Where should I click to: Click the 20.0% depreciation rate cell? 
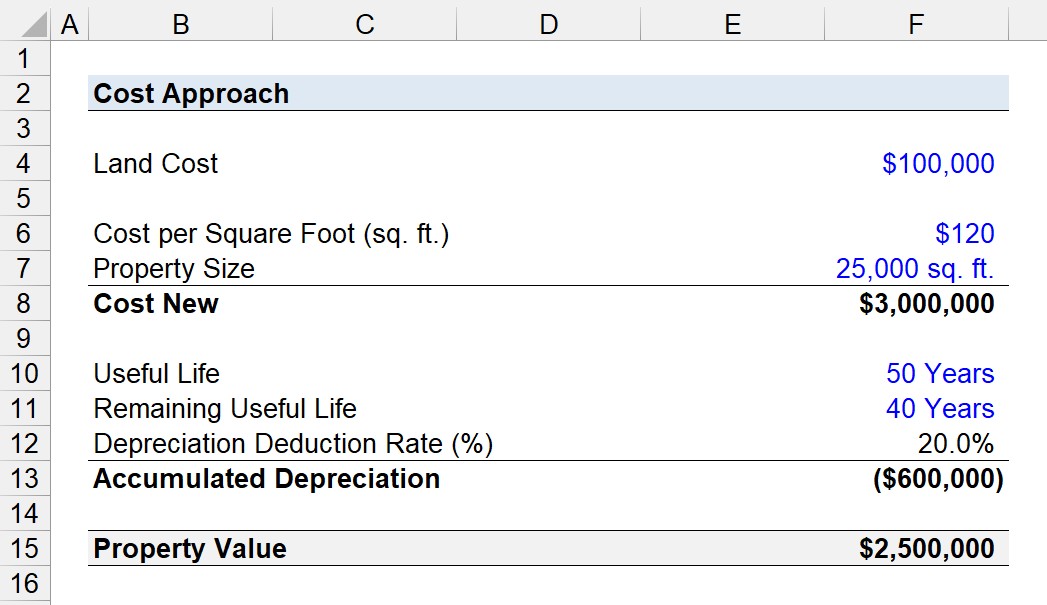point(917,443)
